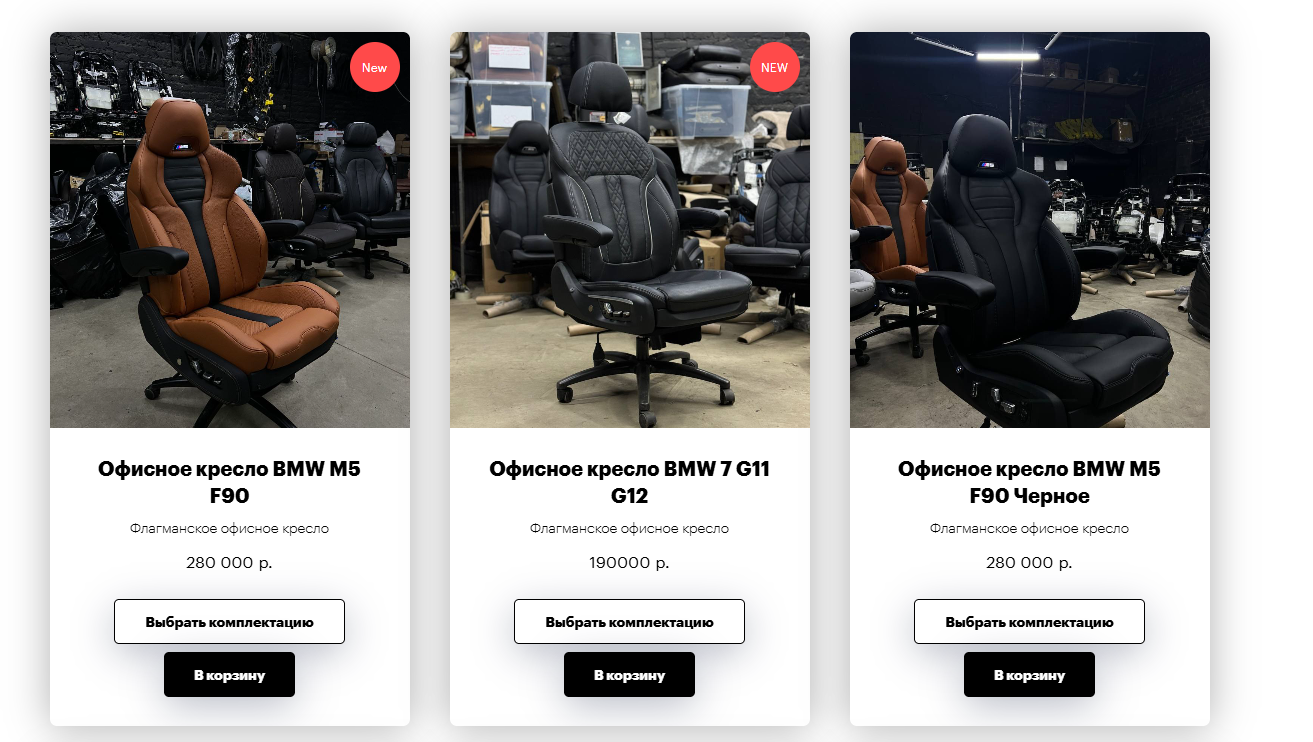Open the black BMW M5 F90 chair photo
Viewport: 1313px width, 742px height.
[x=1030, y=230]
